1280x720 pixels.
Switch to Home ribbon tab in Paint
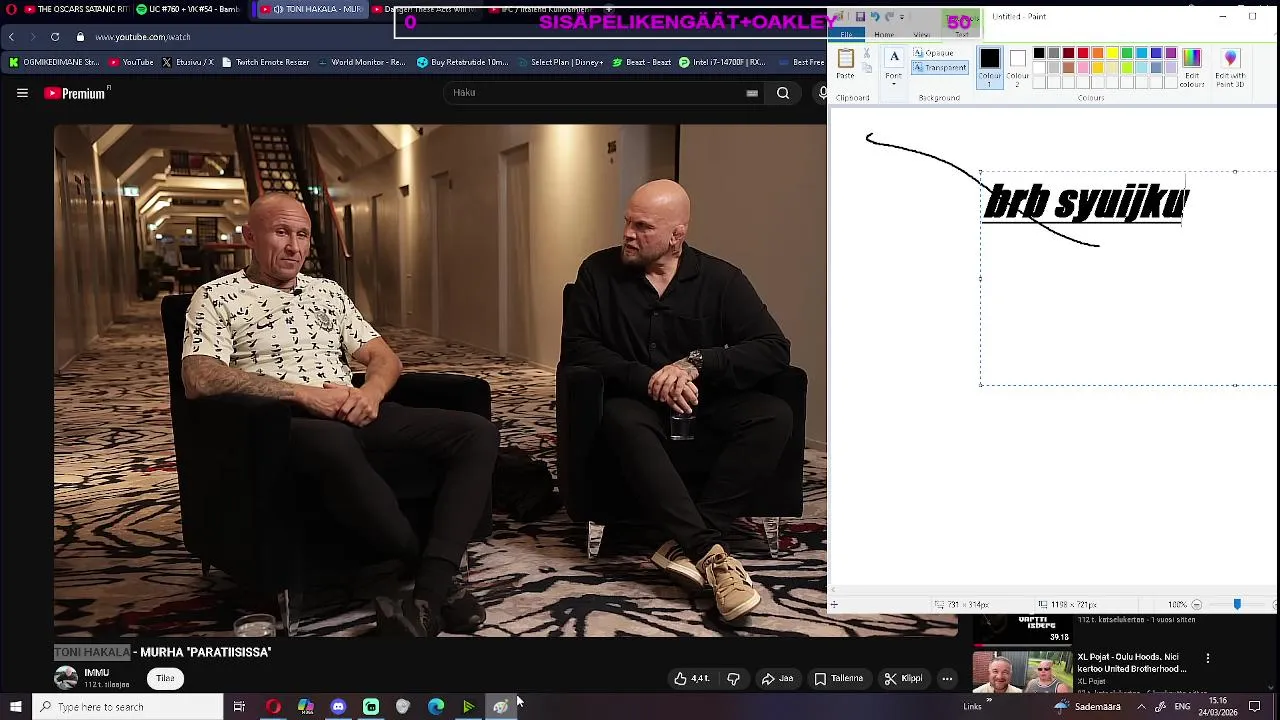pyautogui.click(x=884, y=35)
